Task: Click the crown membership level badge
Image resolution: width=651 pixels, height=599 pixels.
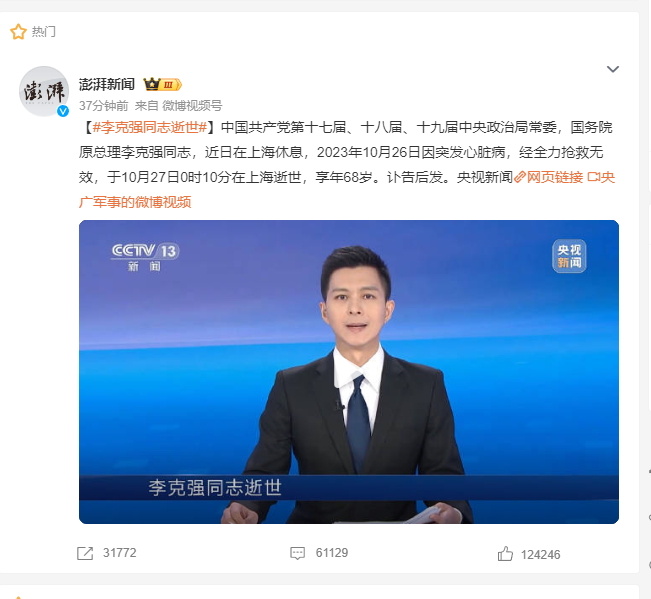Action: [163, 85]
